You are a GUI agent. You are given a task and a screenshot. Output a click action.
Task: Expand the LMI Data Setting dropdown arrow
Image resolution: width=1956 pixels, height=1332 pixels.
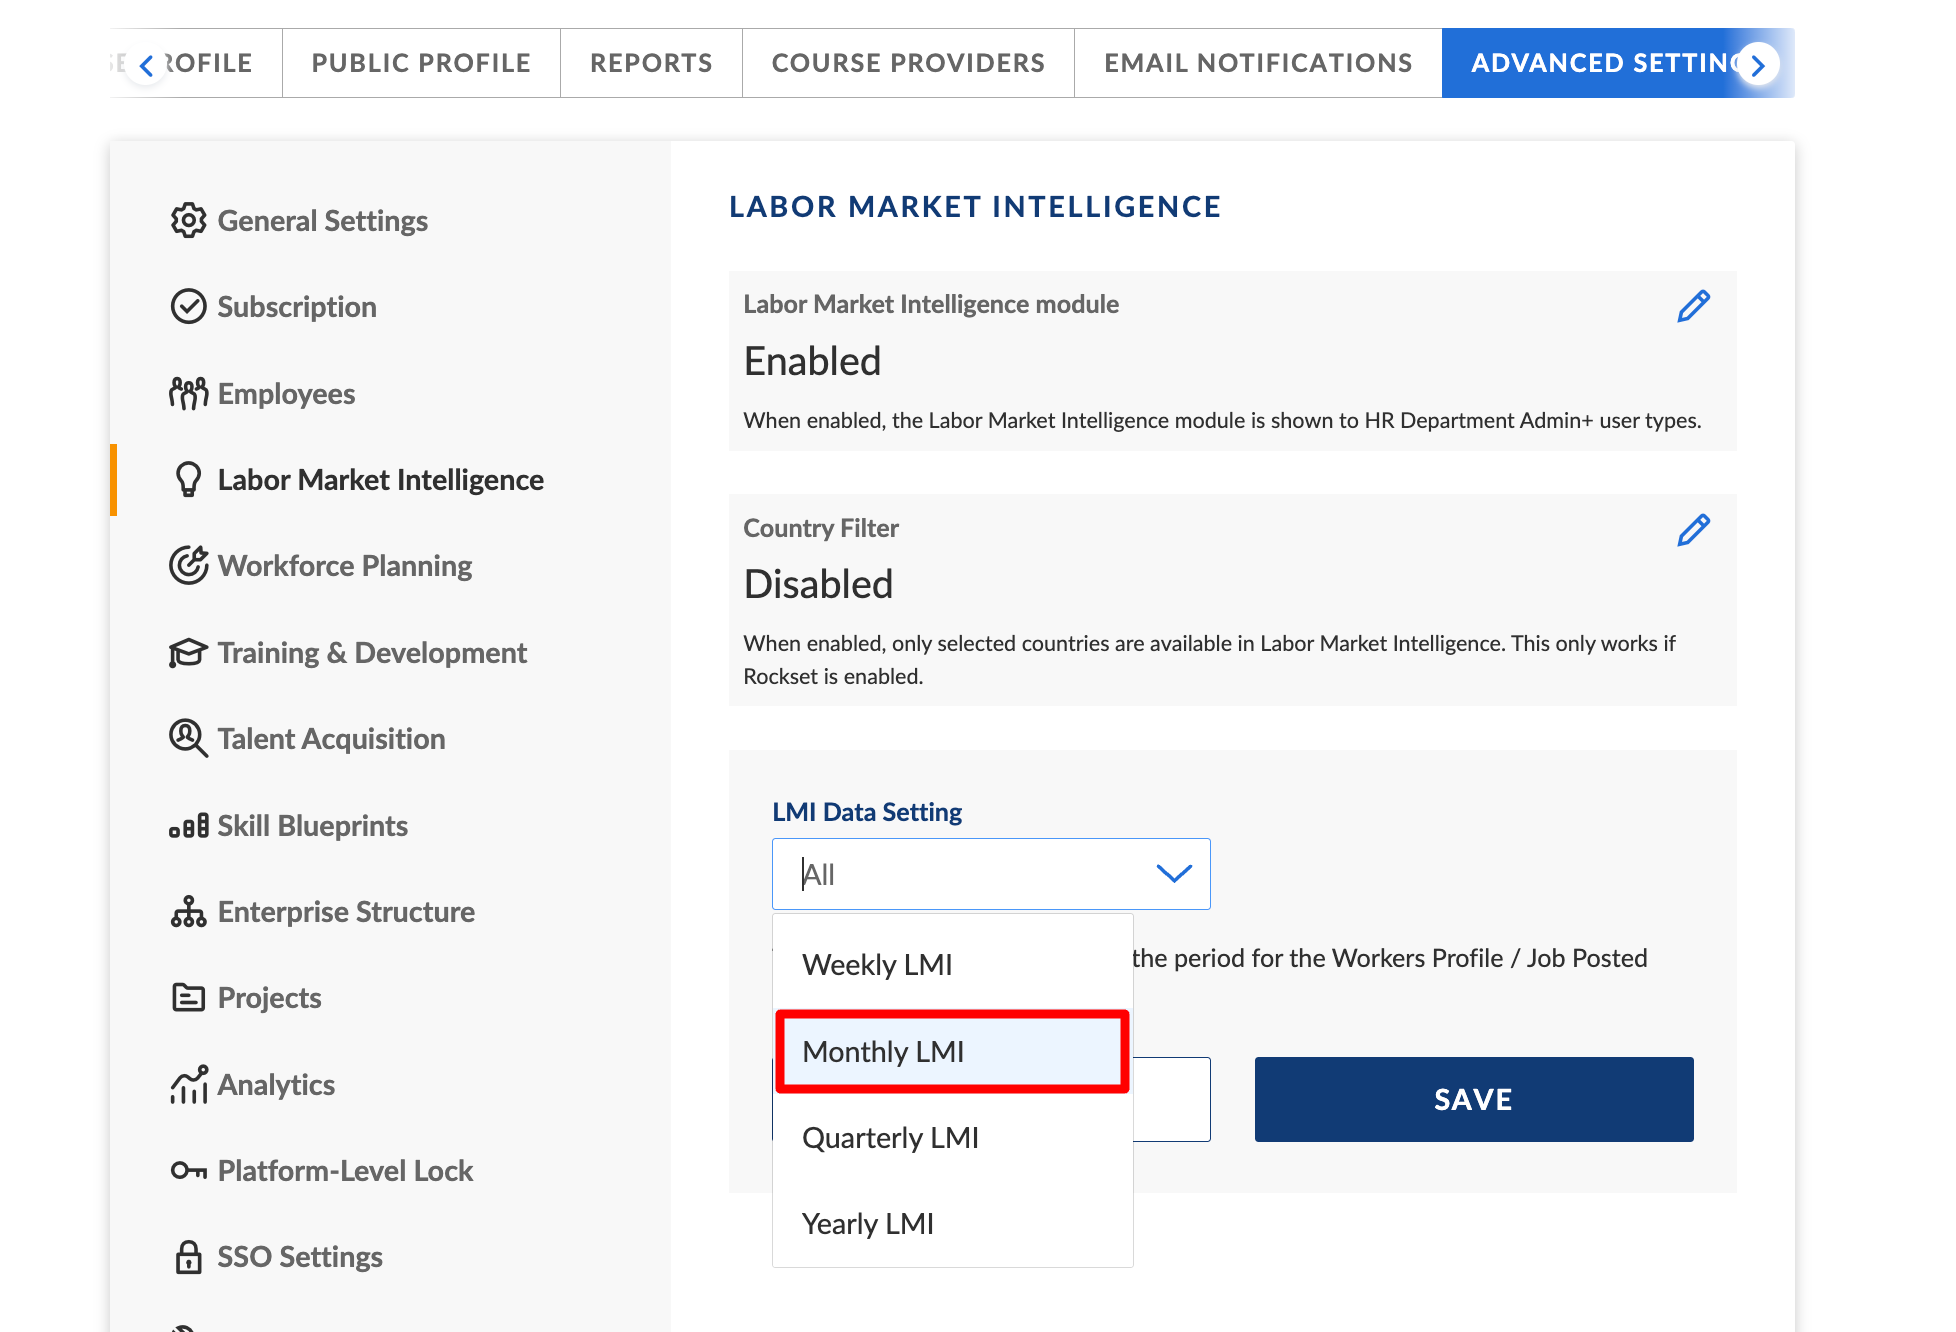coord(1173,874)
